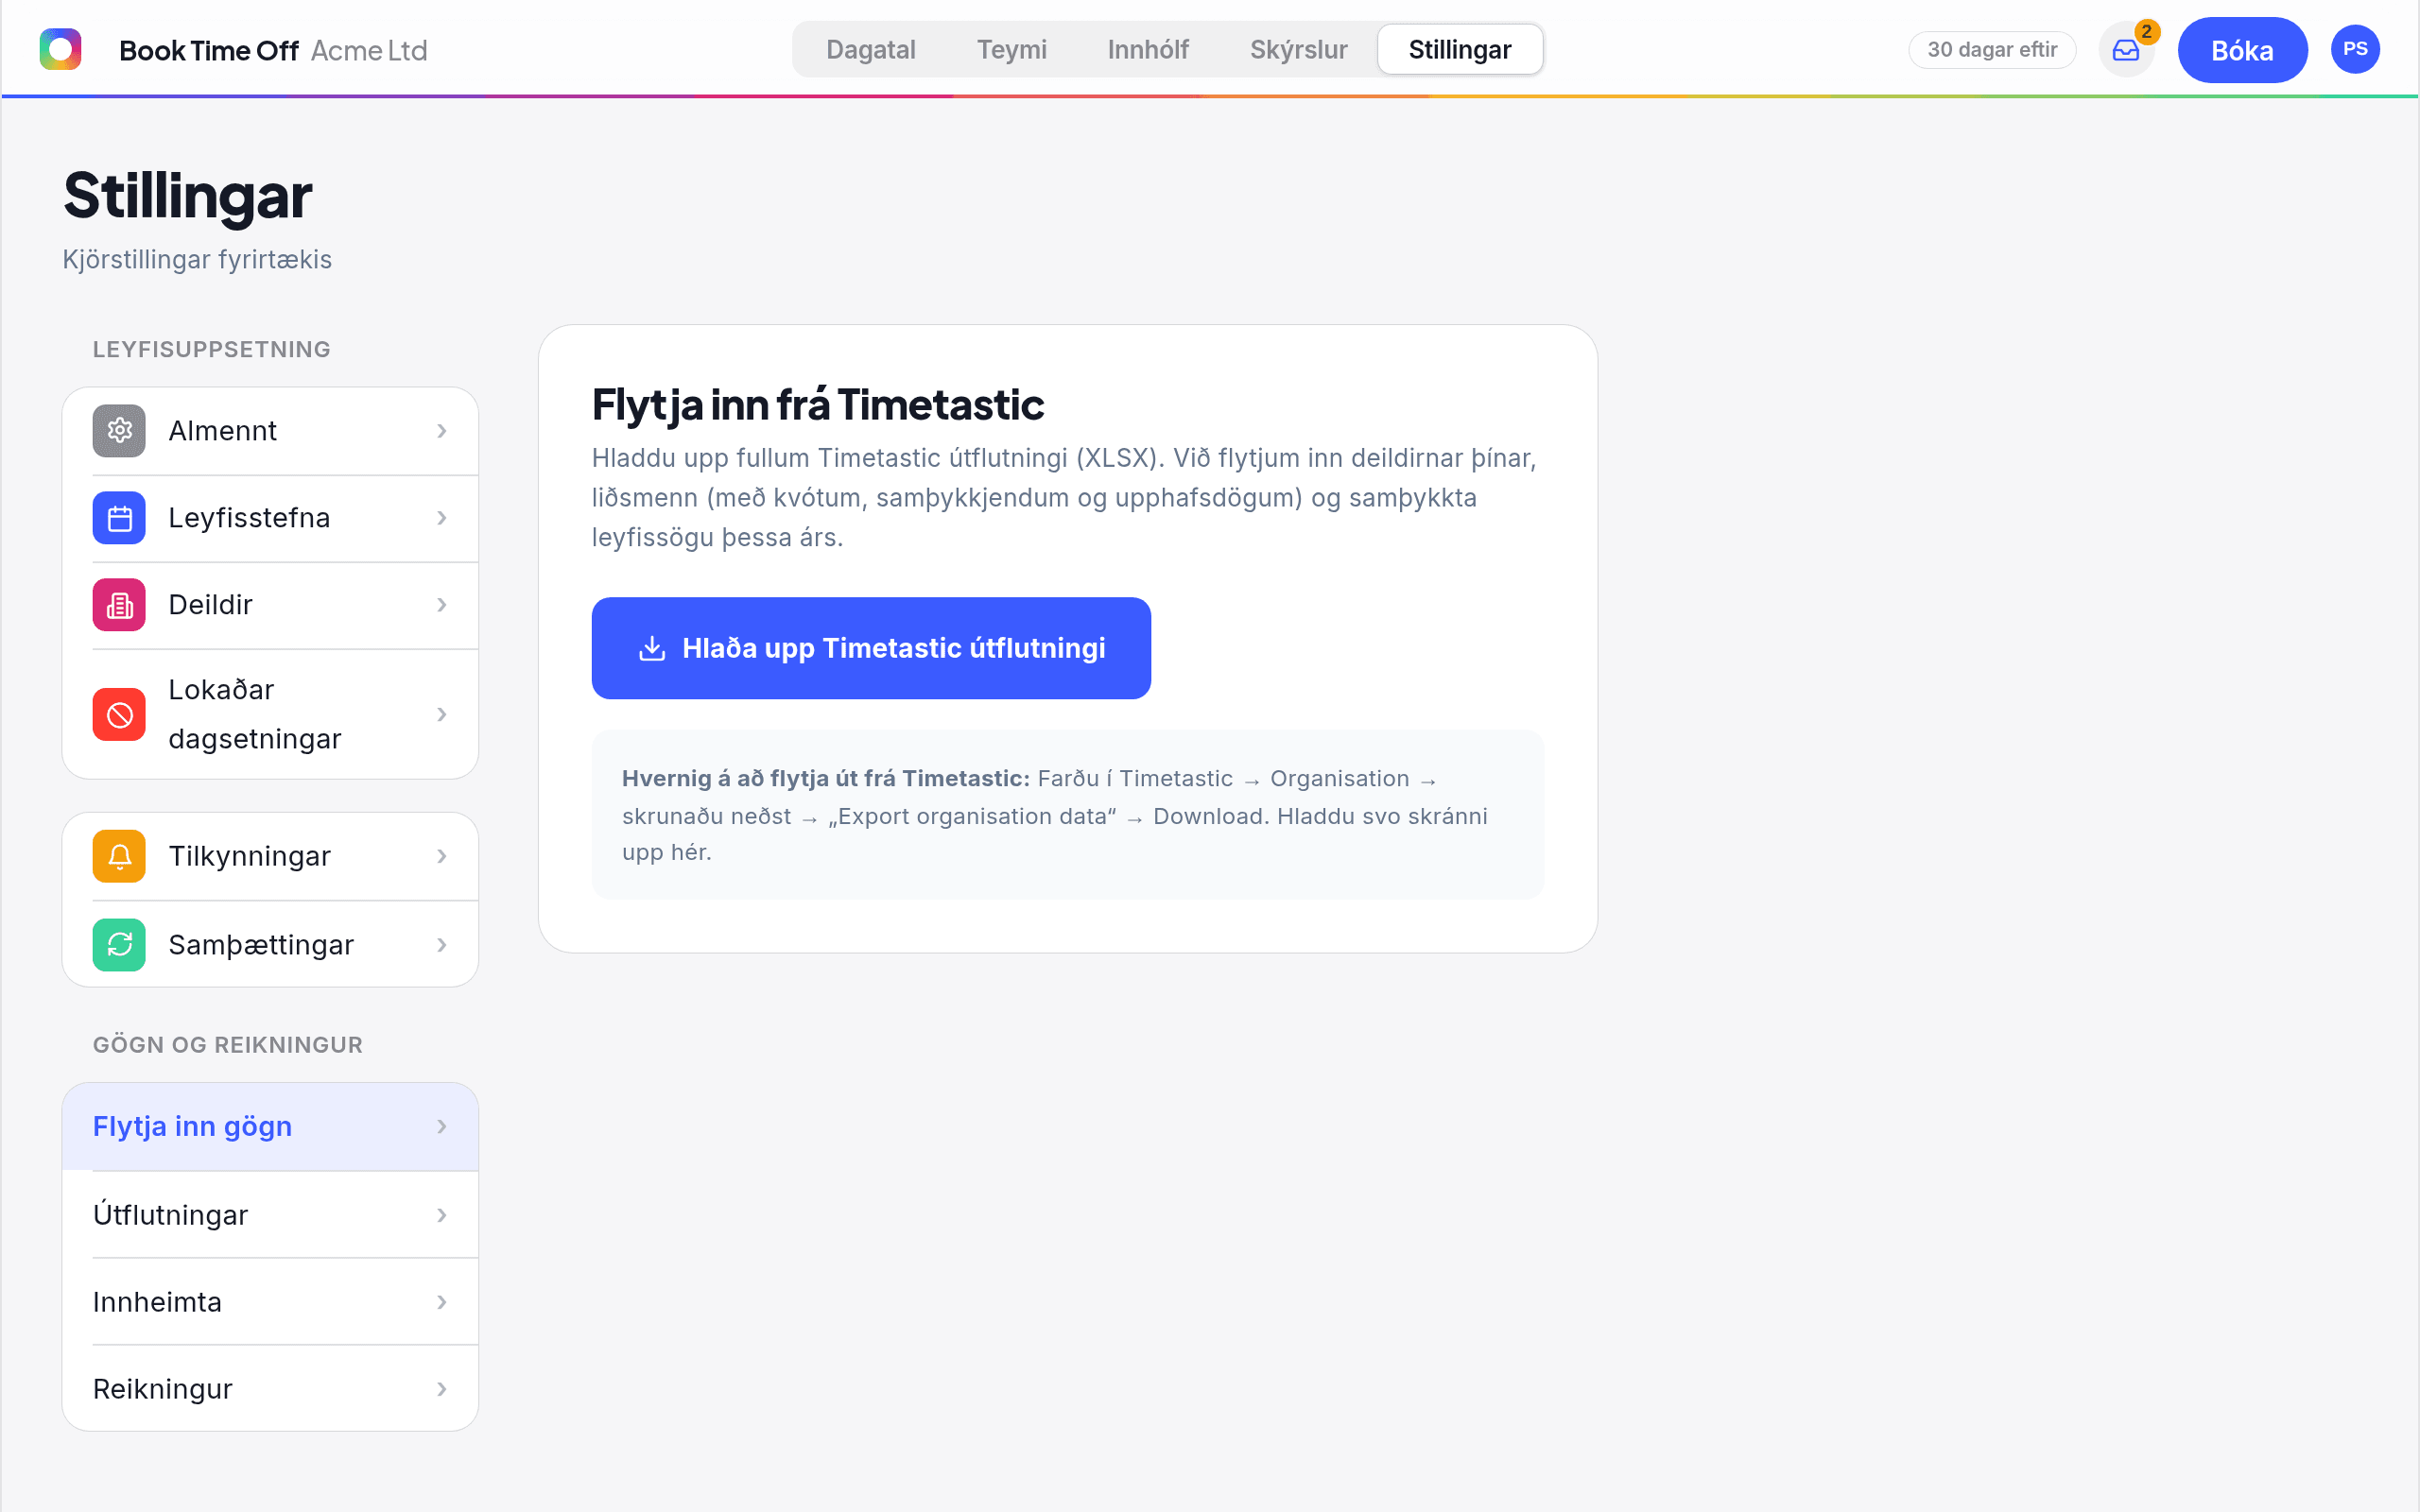Go to the Innhólf tab
The image size is (2420, 1512).
(1148, 49)
